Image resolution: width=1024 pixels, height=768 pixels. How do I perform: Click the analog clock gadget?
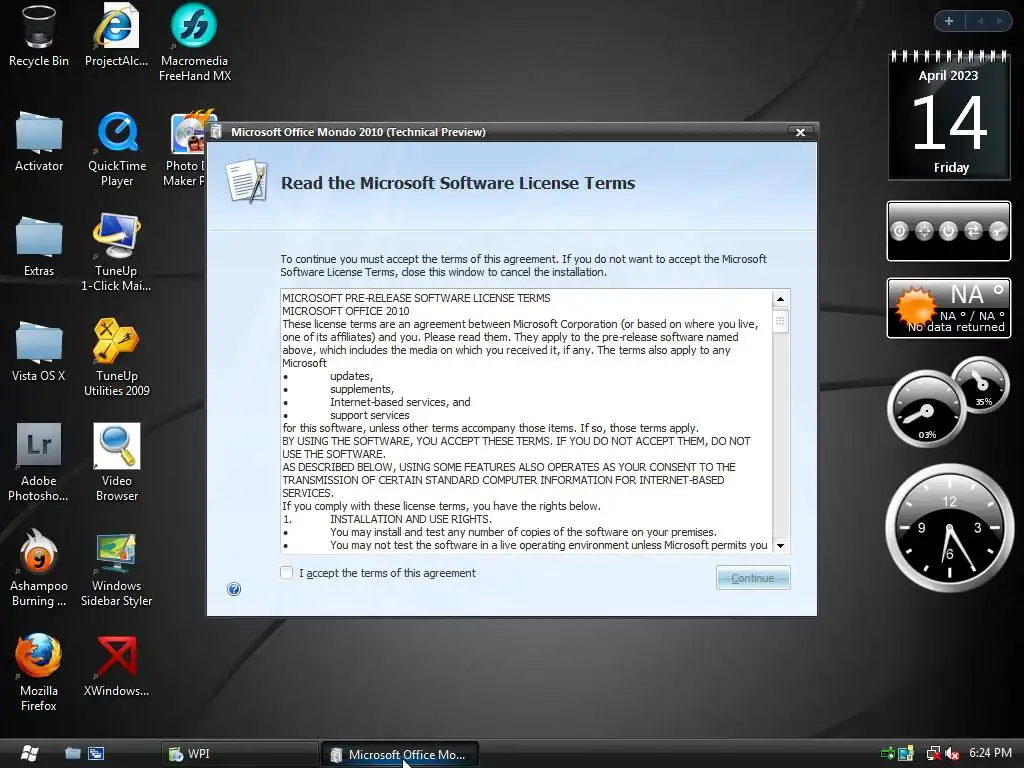950,528
